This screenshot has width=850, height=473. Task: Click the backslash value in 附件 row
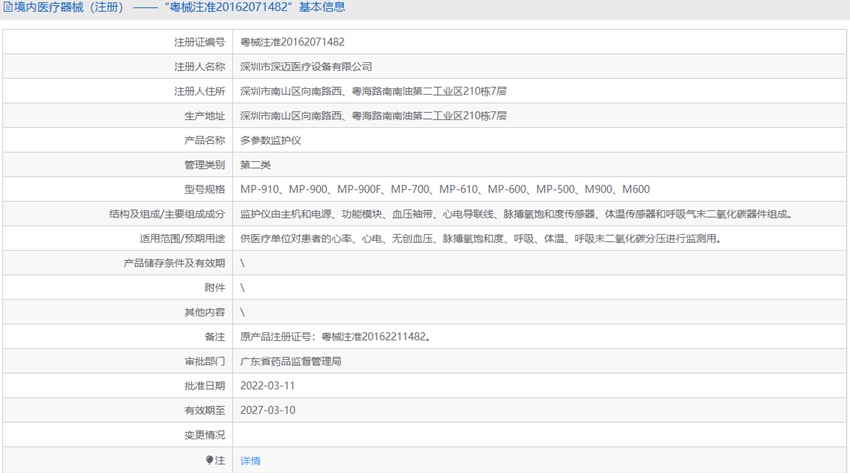click(242, 288)
